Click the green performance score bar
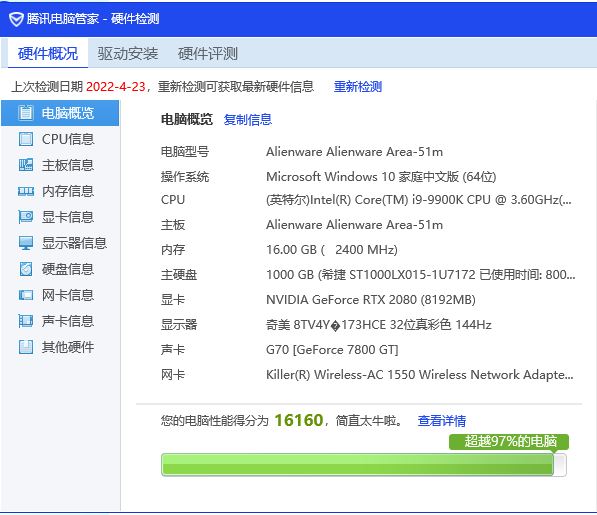The width and height of the screenshot is (597, 515). point(364,464)
